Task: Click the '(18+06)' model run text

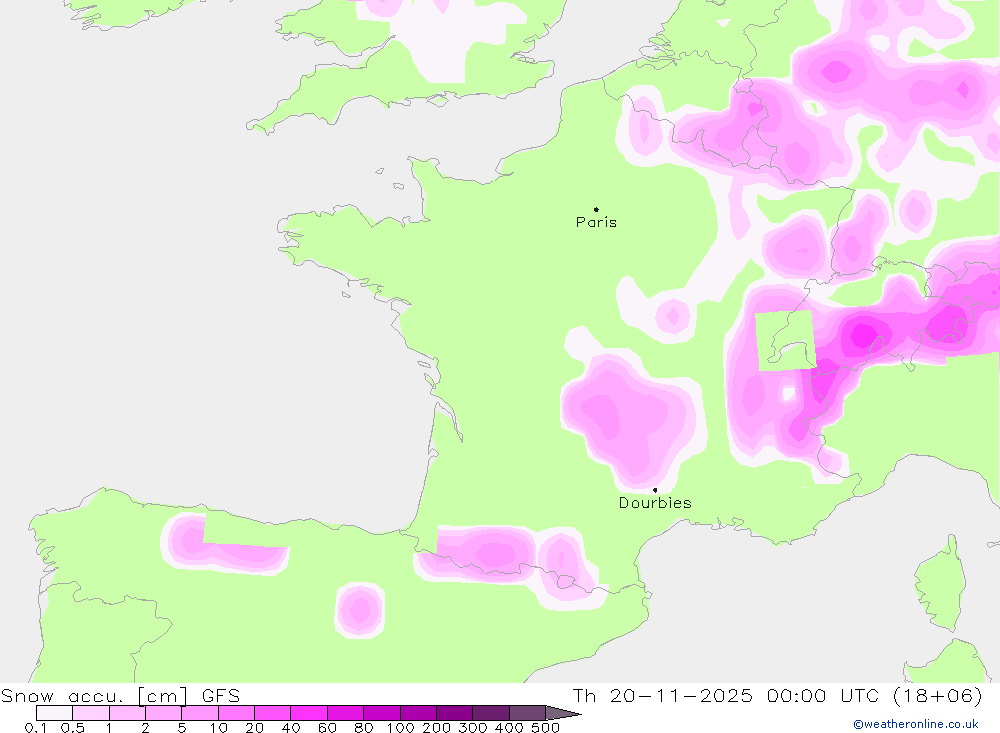Action: [937, 695]
